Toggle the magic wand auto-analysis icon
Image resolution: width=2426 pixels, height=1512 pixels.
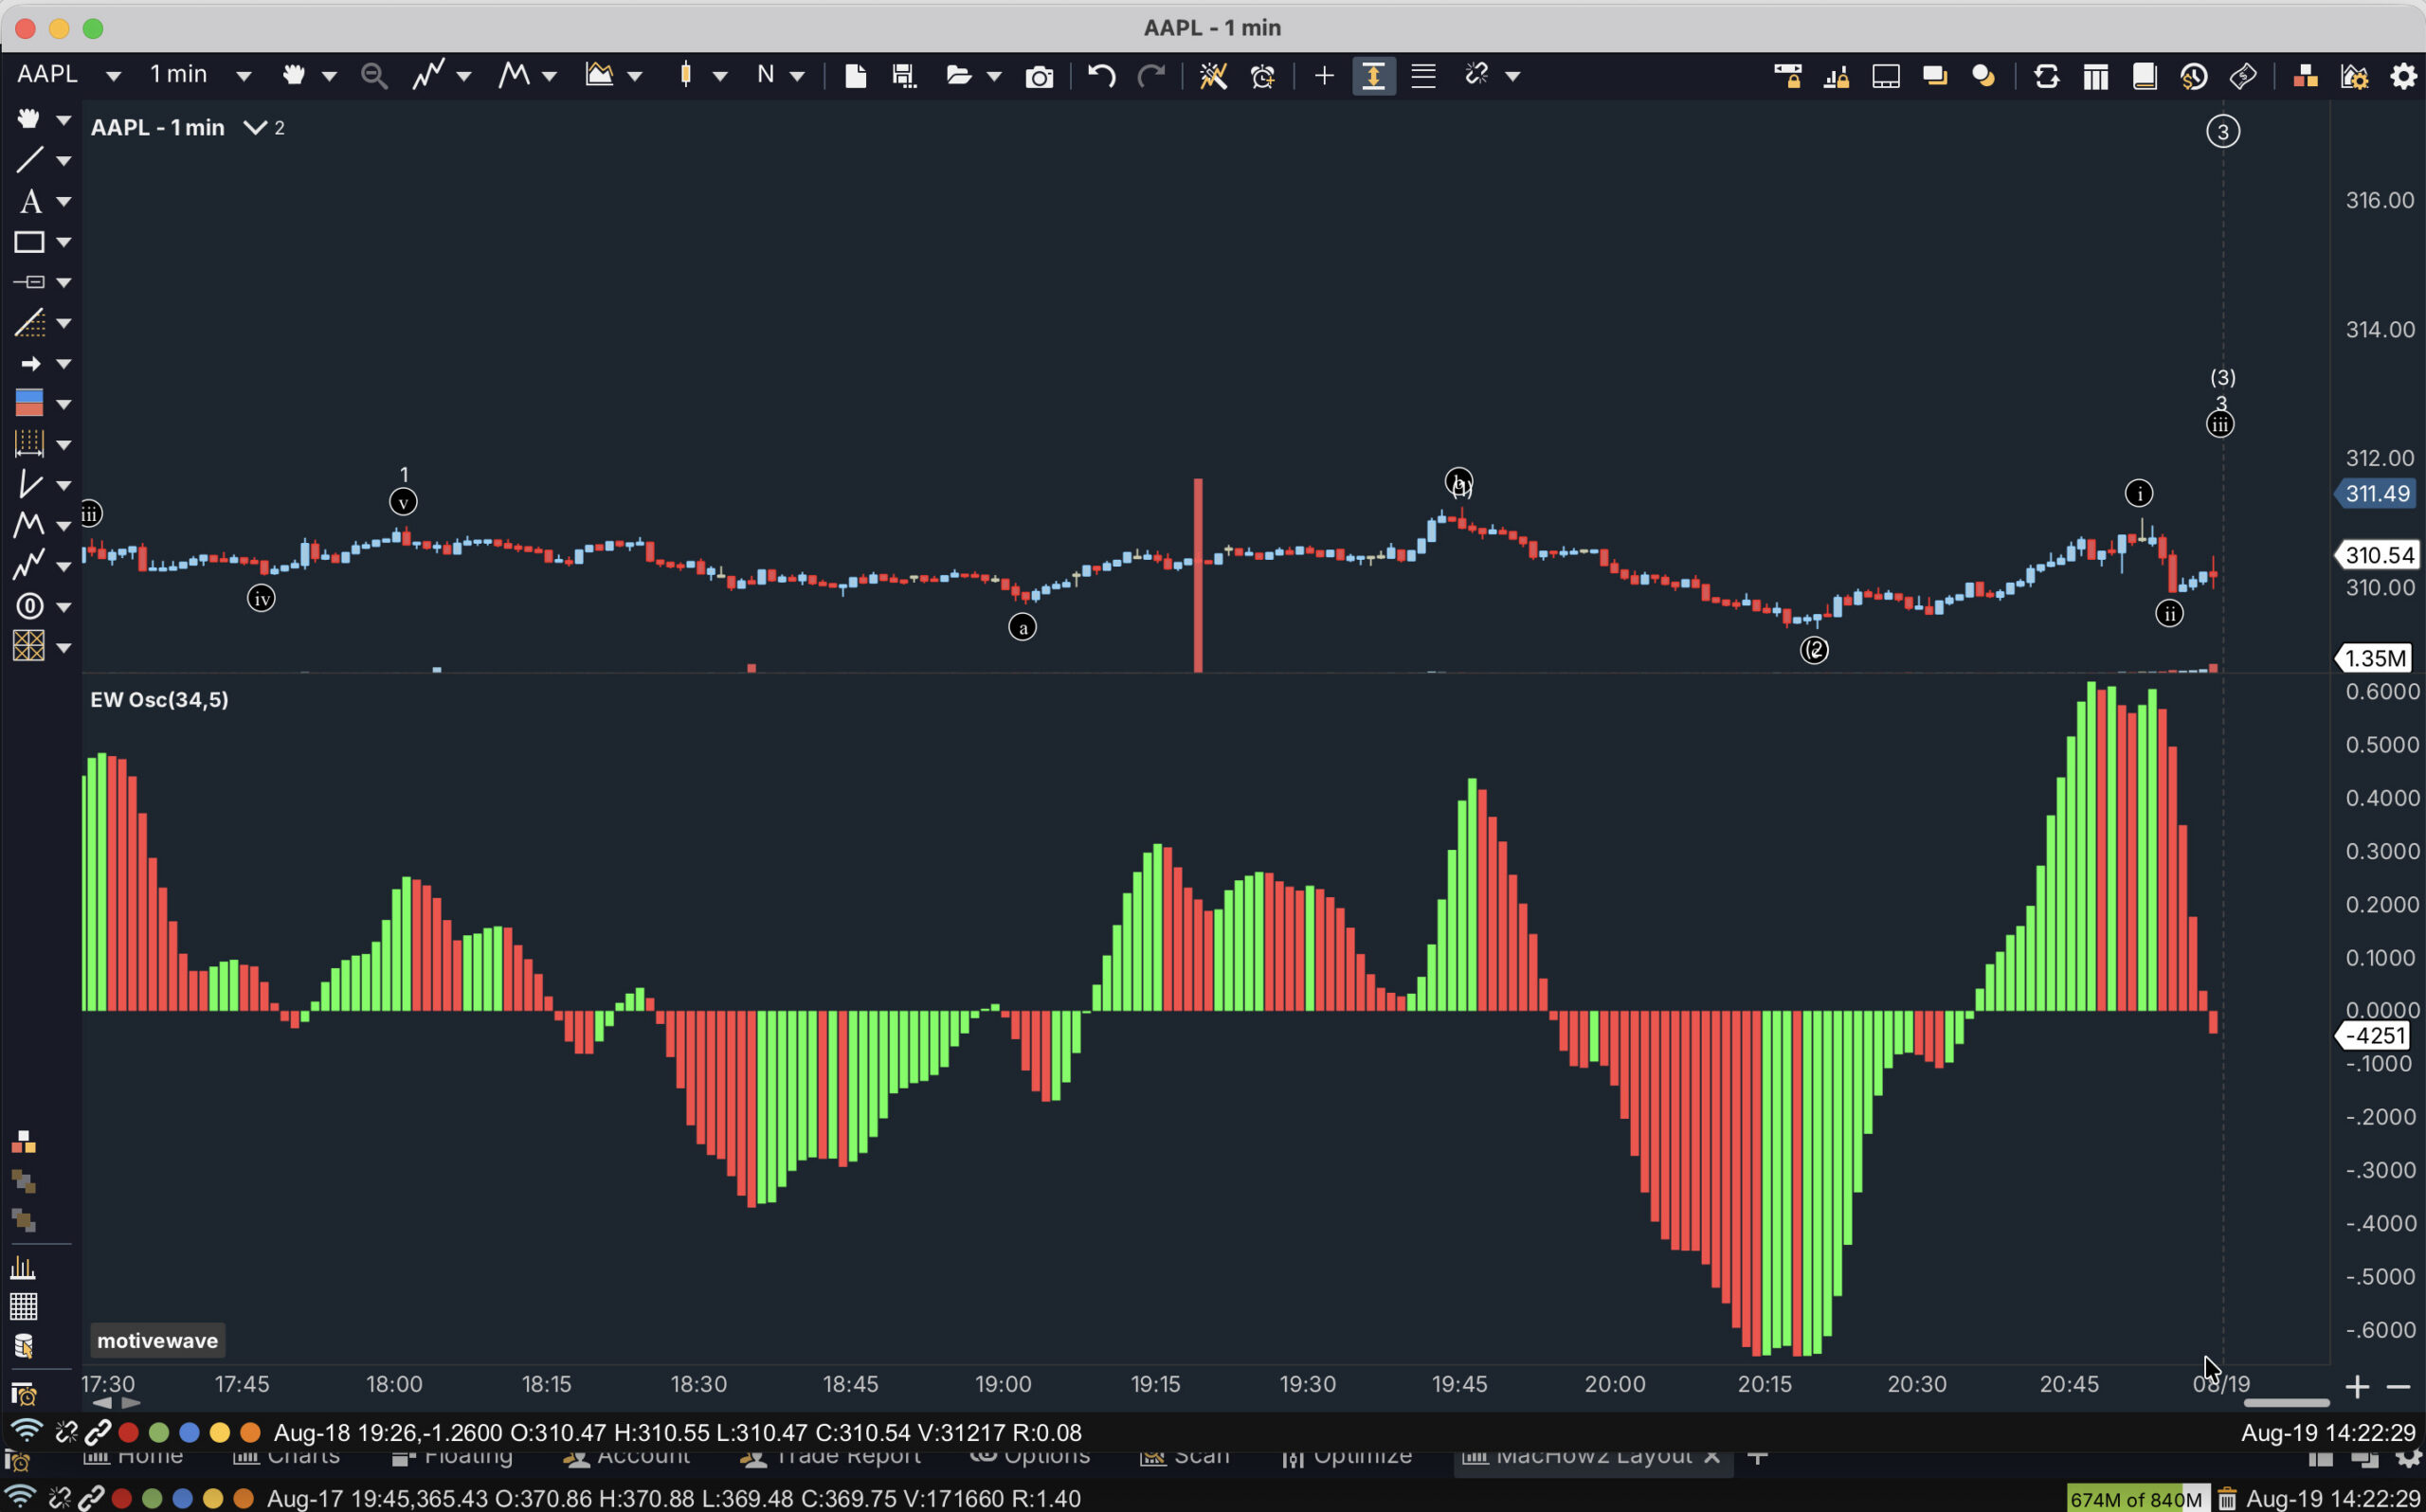pyautogui.click(x=1213, y=76)
